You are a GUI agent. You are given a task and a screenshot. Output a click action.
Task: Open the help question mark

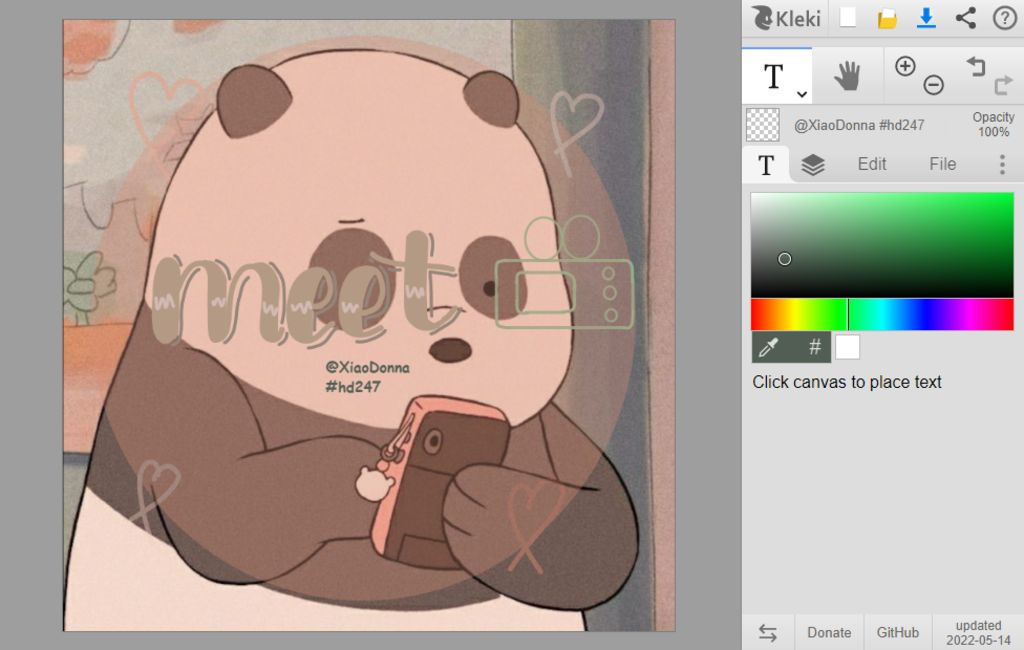[x=1004, y=18]
